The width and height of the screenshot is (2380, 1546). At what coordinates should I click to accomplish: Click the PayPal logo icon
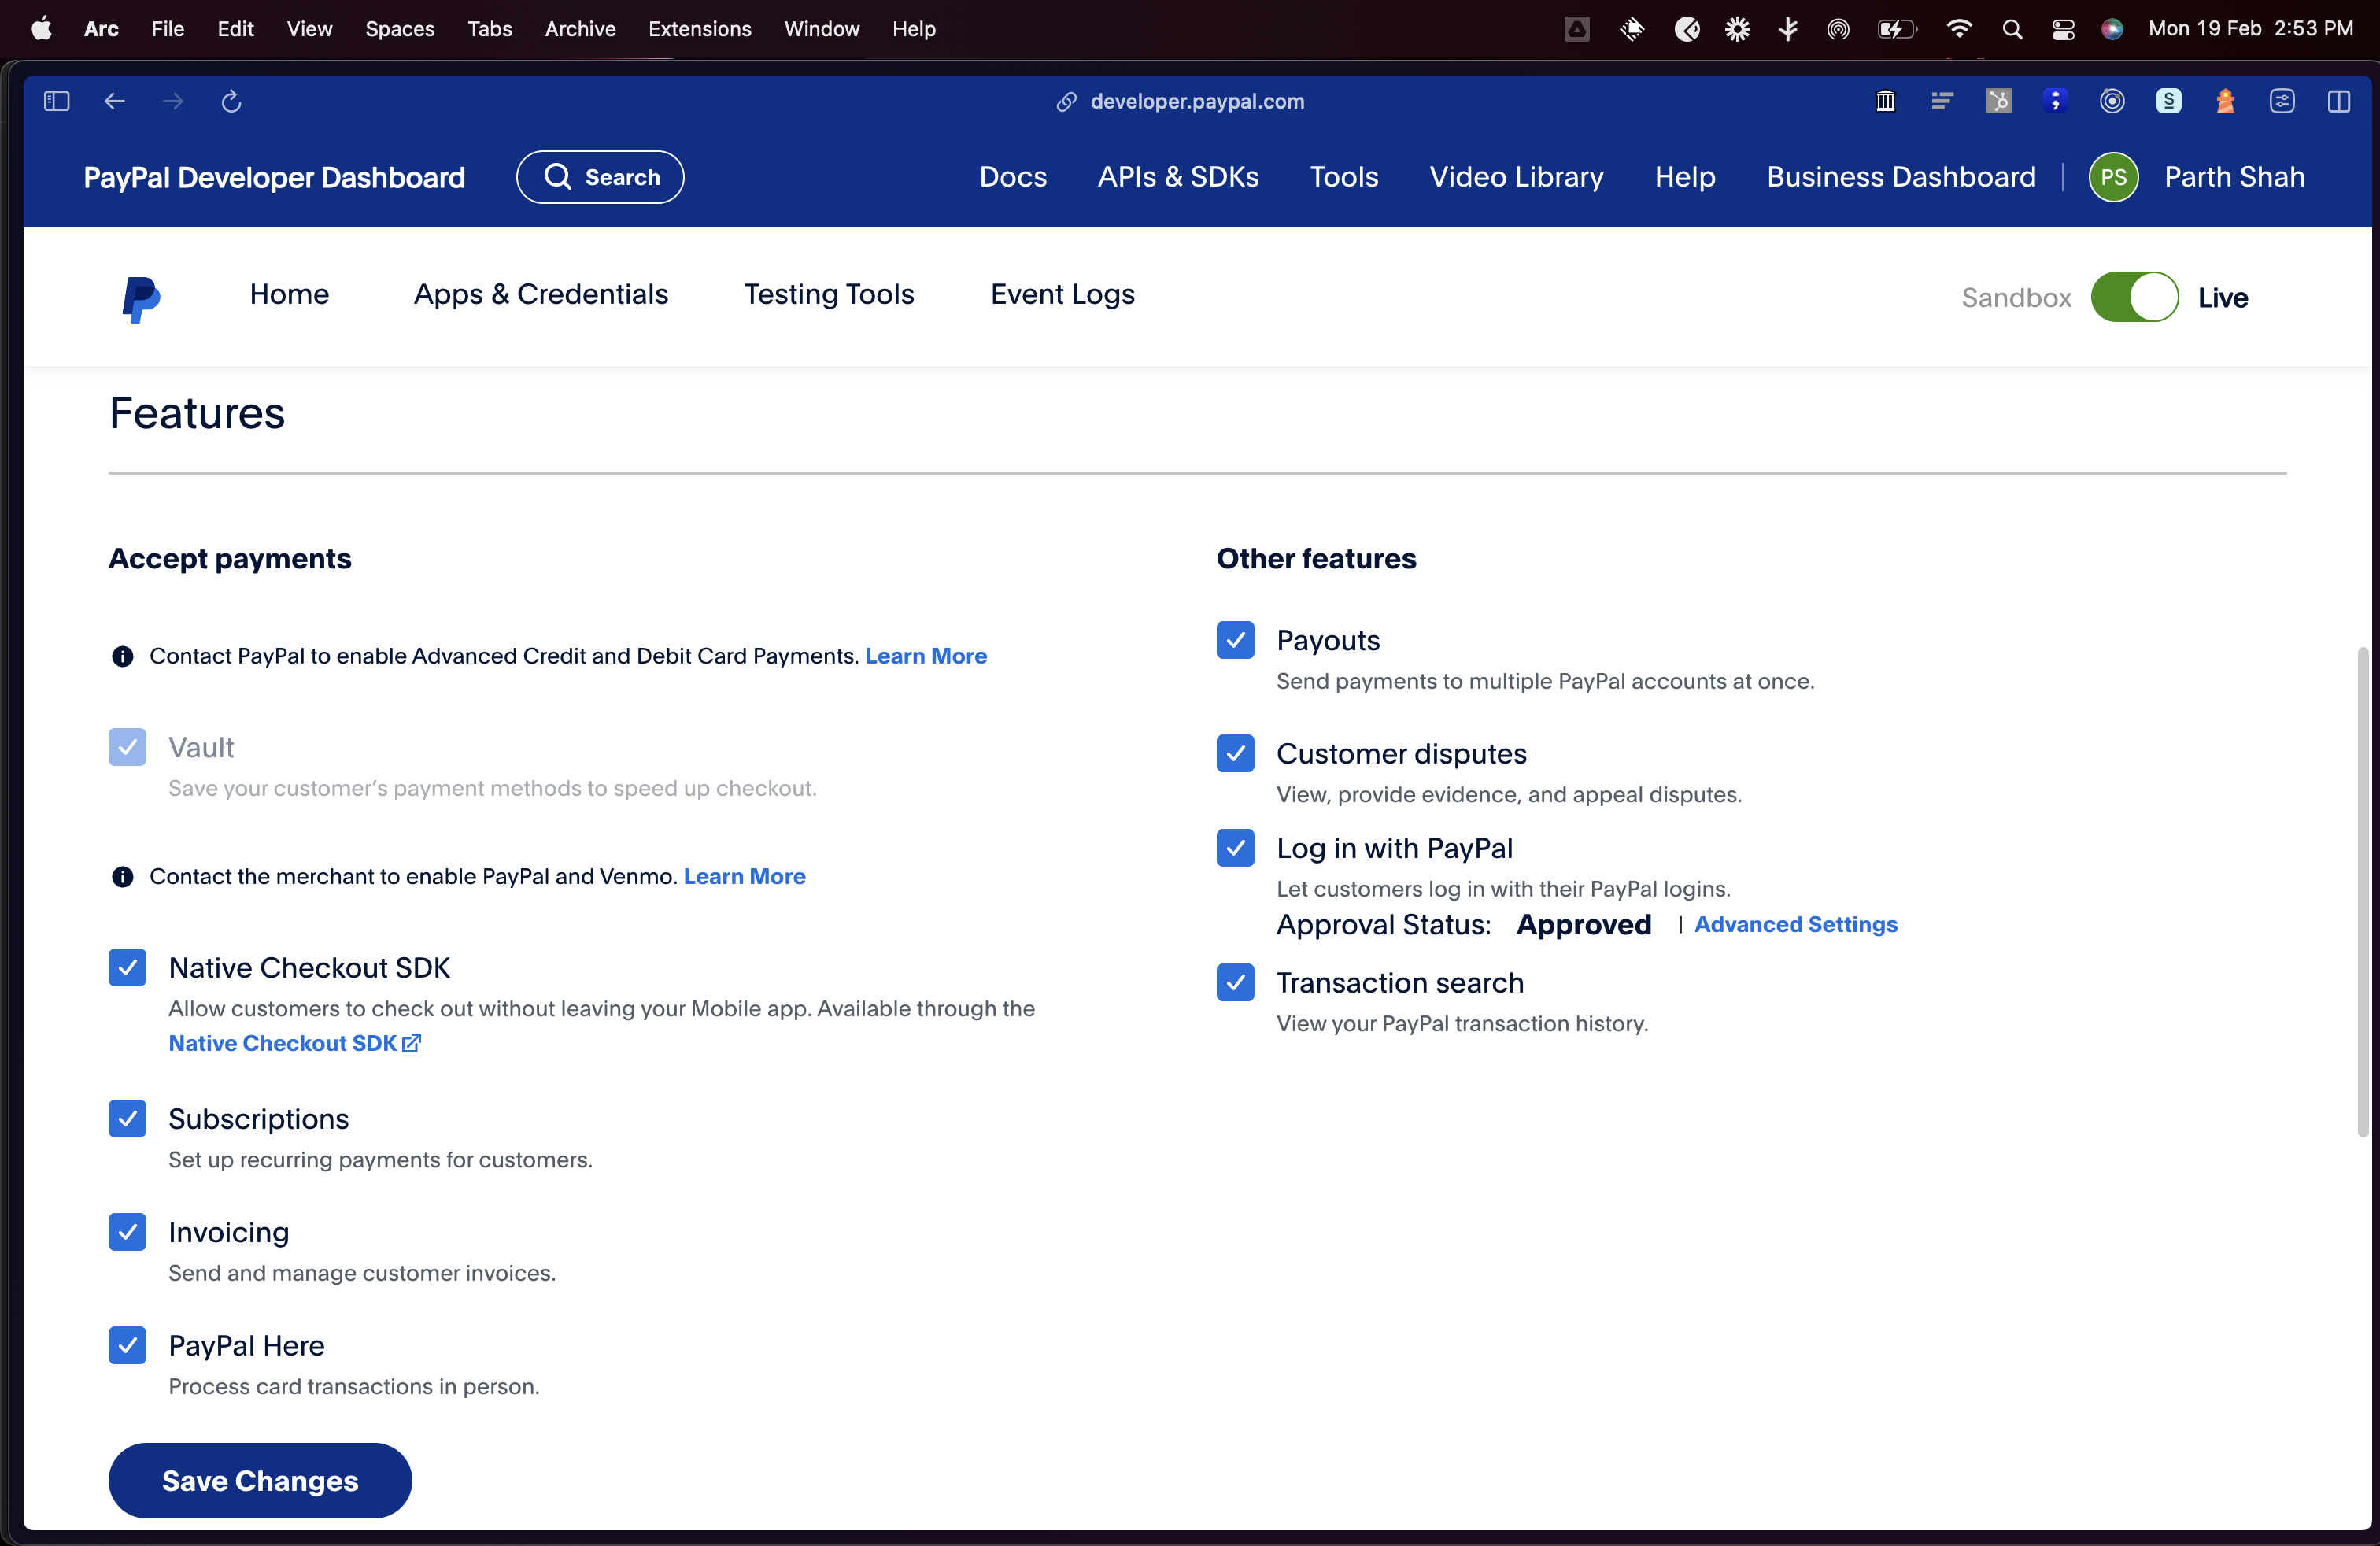tap(140, 298)
